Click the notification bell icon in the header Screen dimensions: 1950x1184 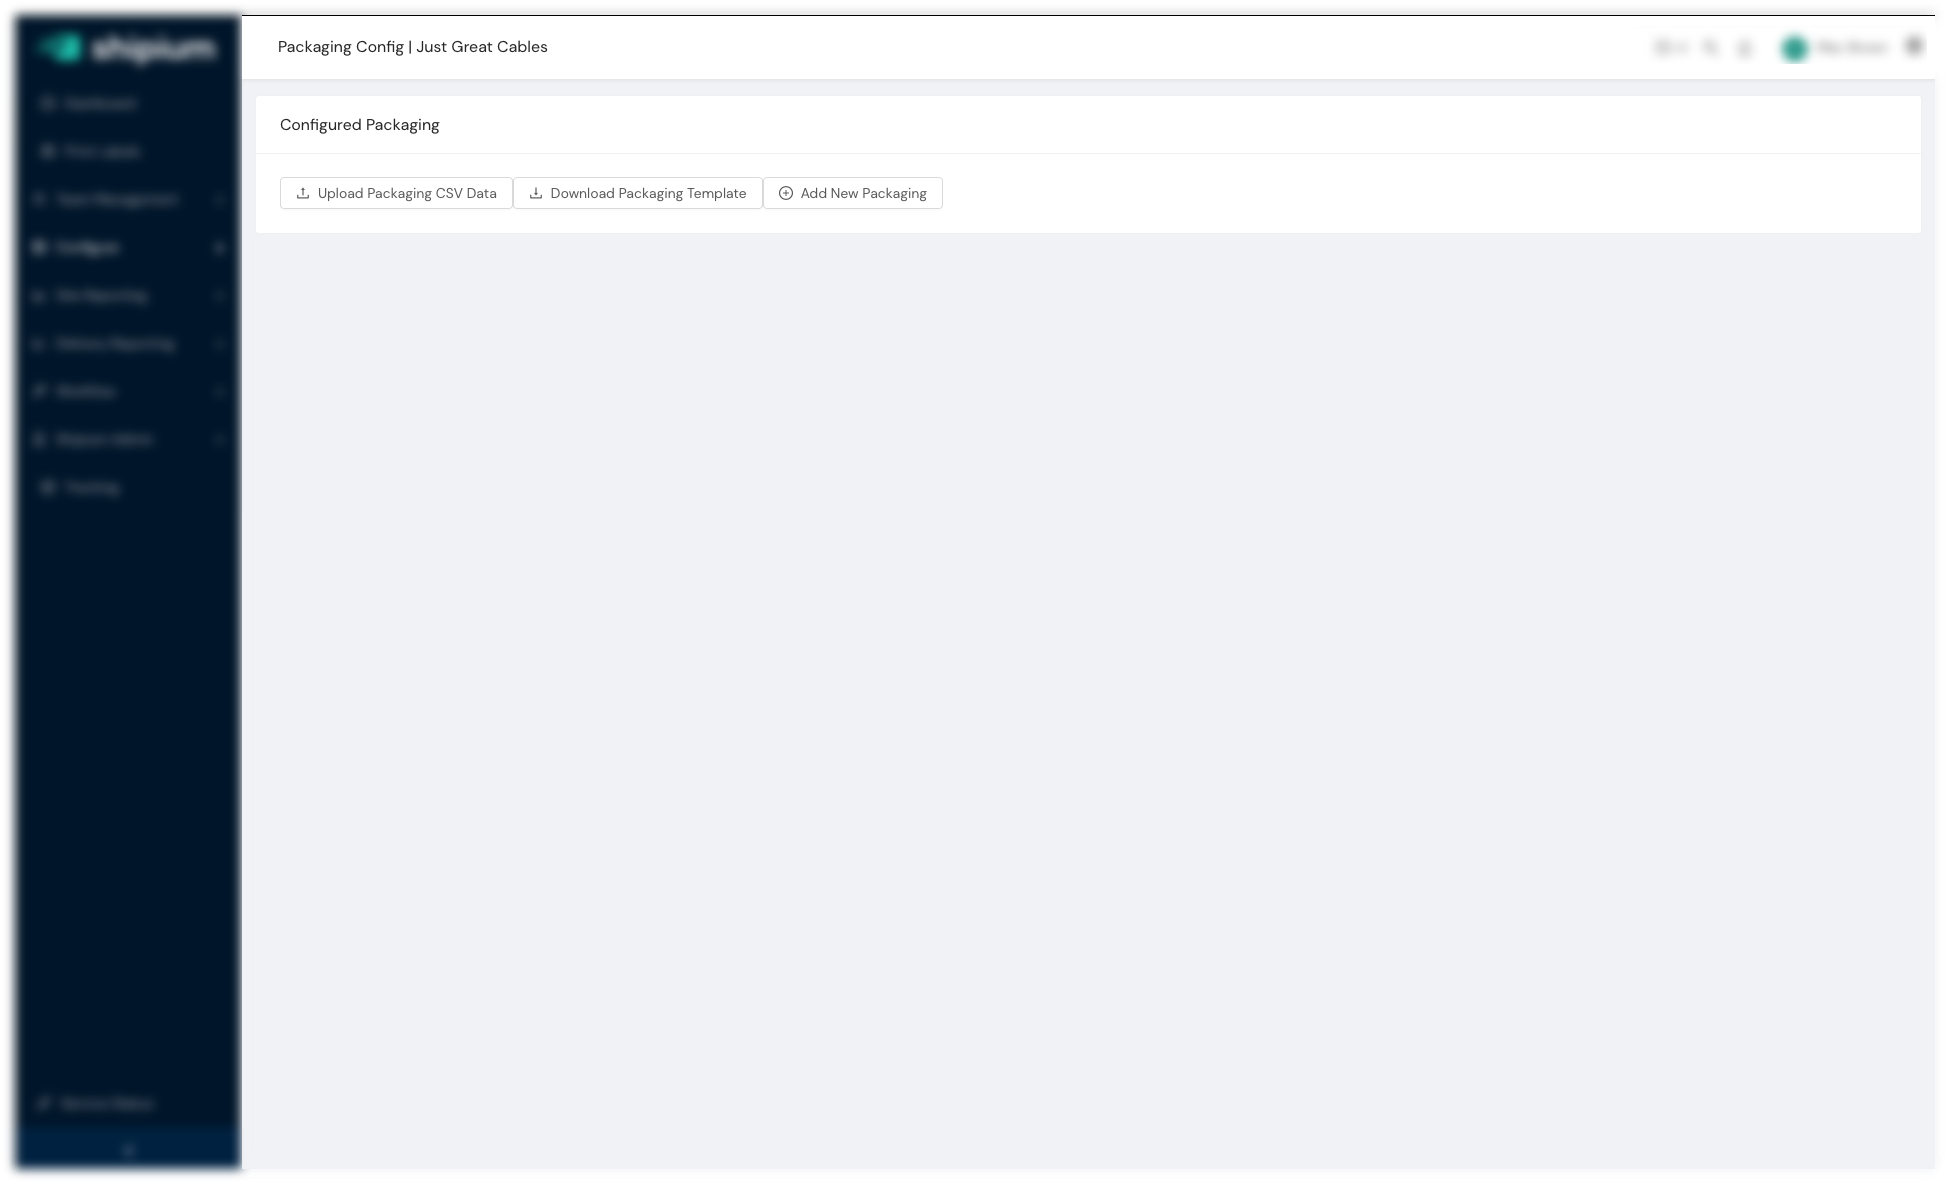click(1745, 48)
